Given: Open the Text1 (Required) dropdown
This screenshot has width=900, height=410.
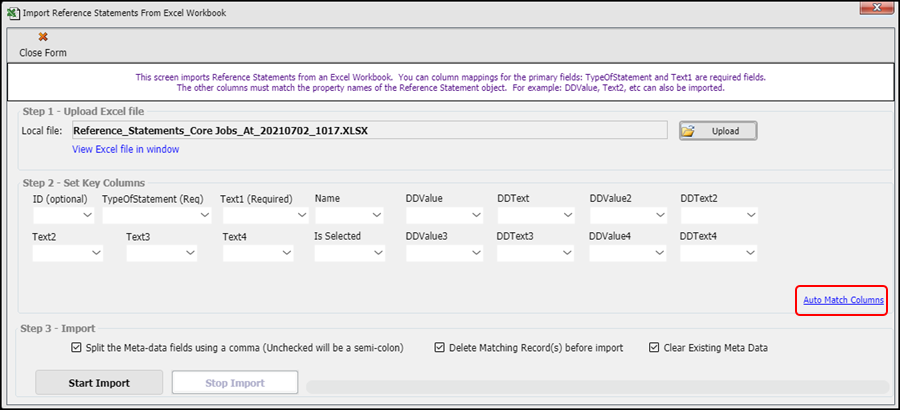Looking at the screenshot, I should pyautogui.click(x=263, y=215).
